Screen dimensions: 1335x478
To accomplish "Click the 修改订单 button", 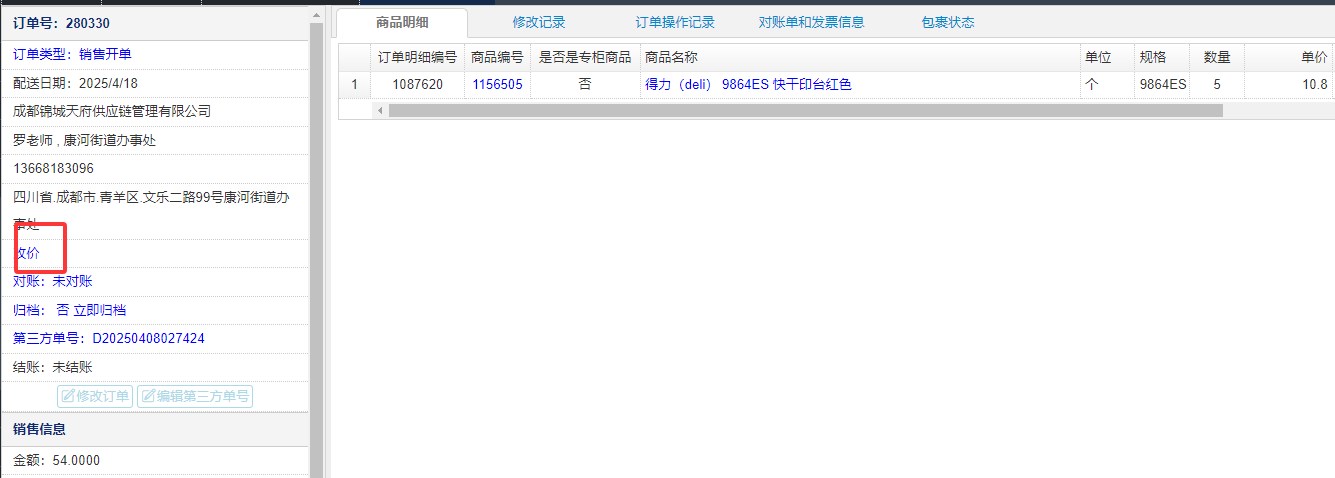I will [x=95, y=396].
